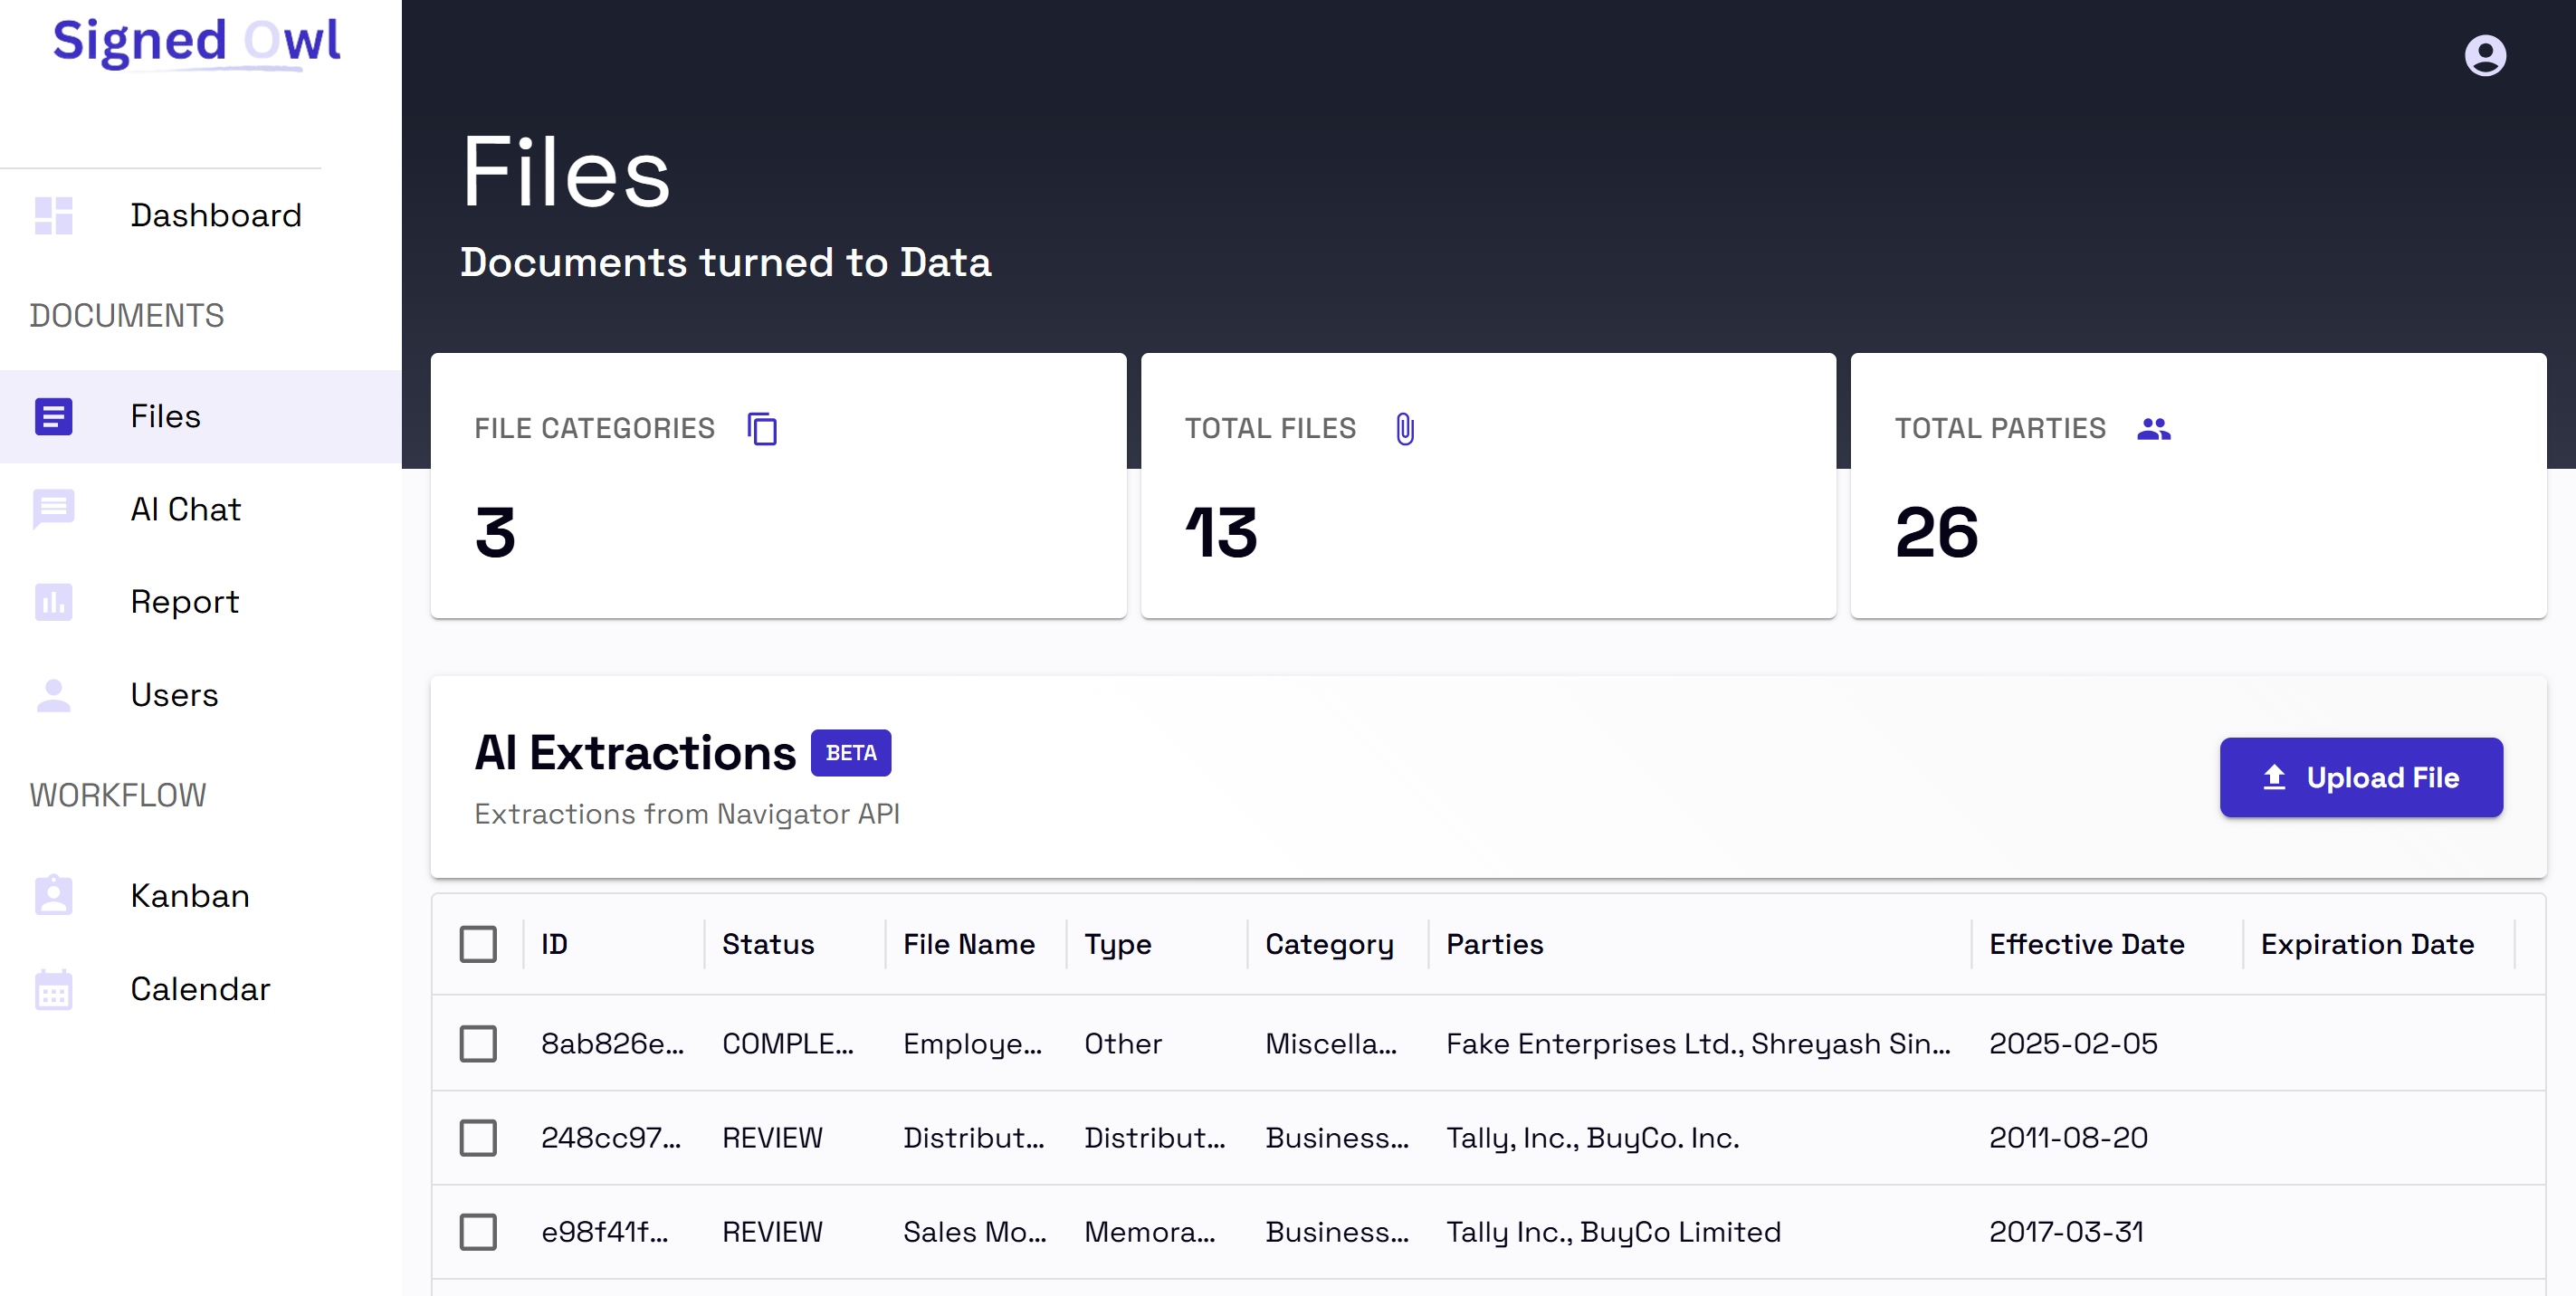Click the paperclip icon beside Total Files

[1404, 428]
